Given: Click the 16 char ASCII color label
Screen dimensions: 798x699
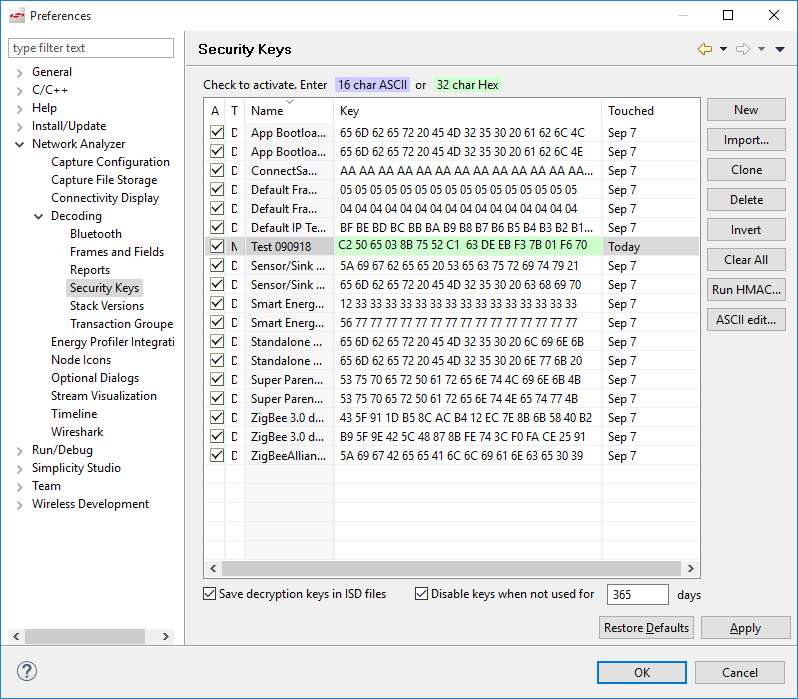Looking at the screenshot, I should [x=372, y=85].
